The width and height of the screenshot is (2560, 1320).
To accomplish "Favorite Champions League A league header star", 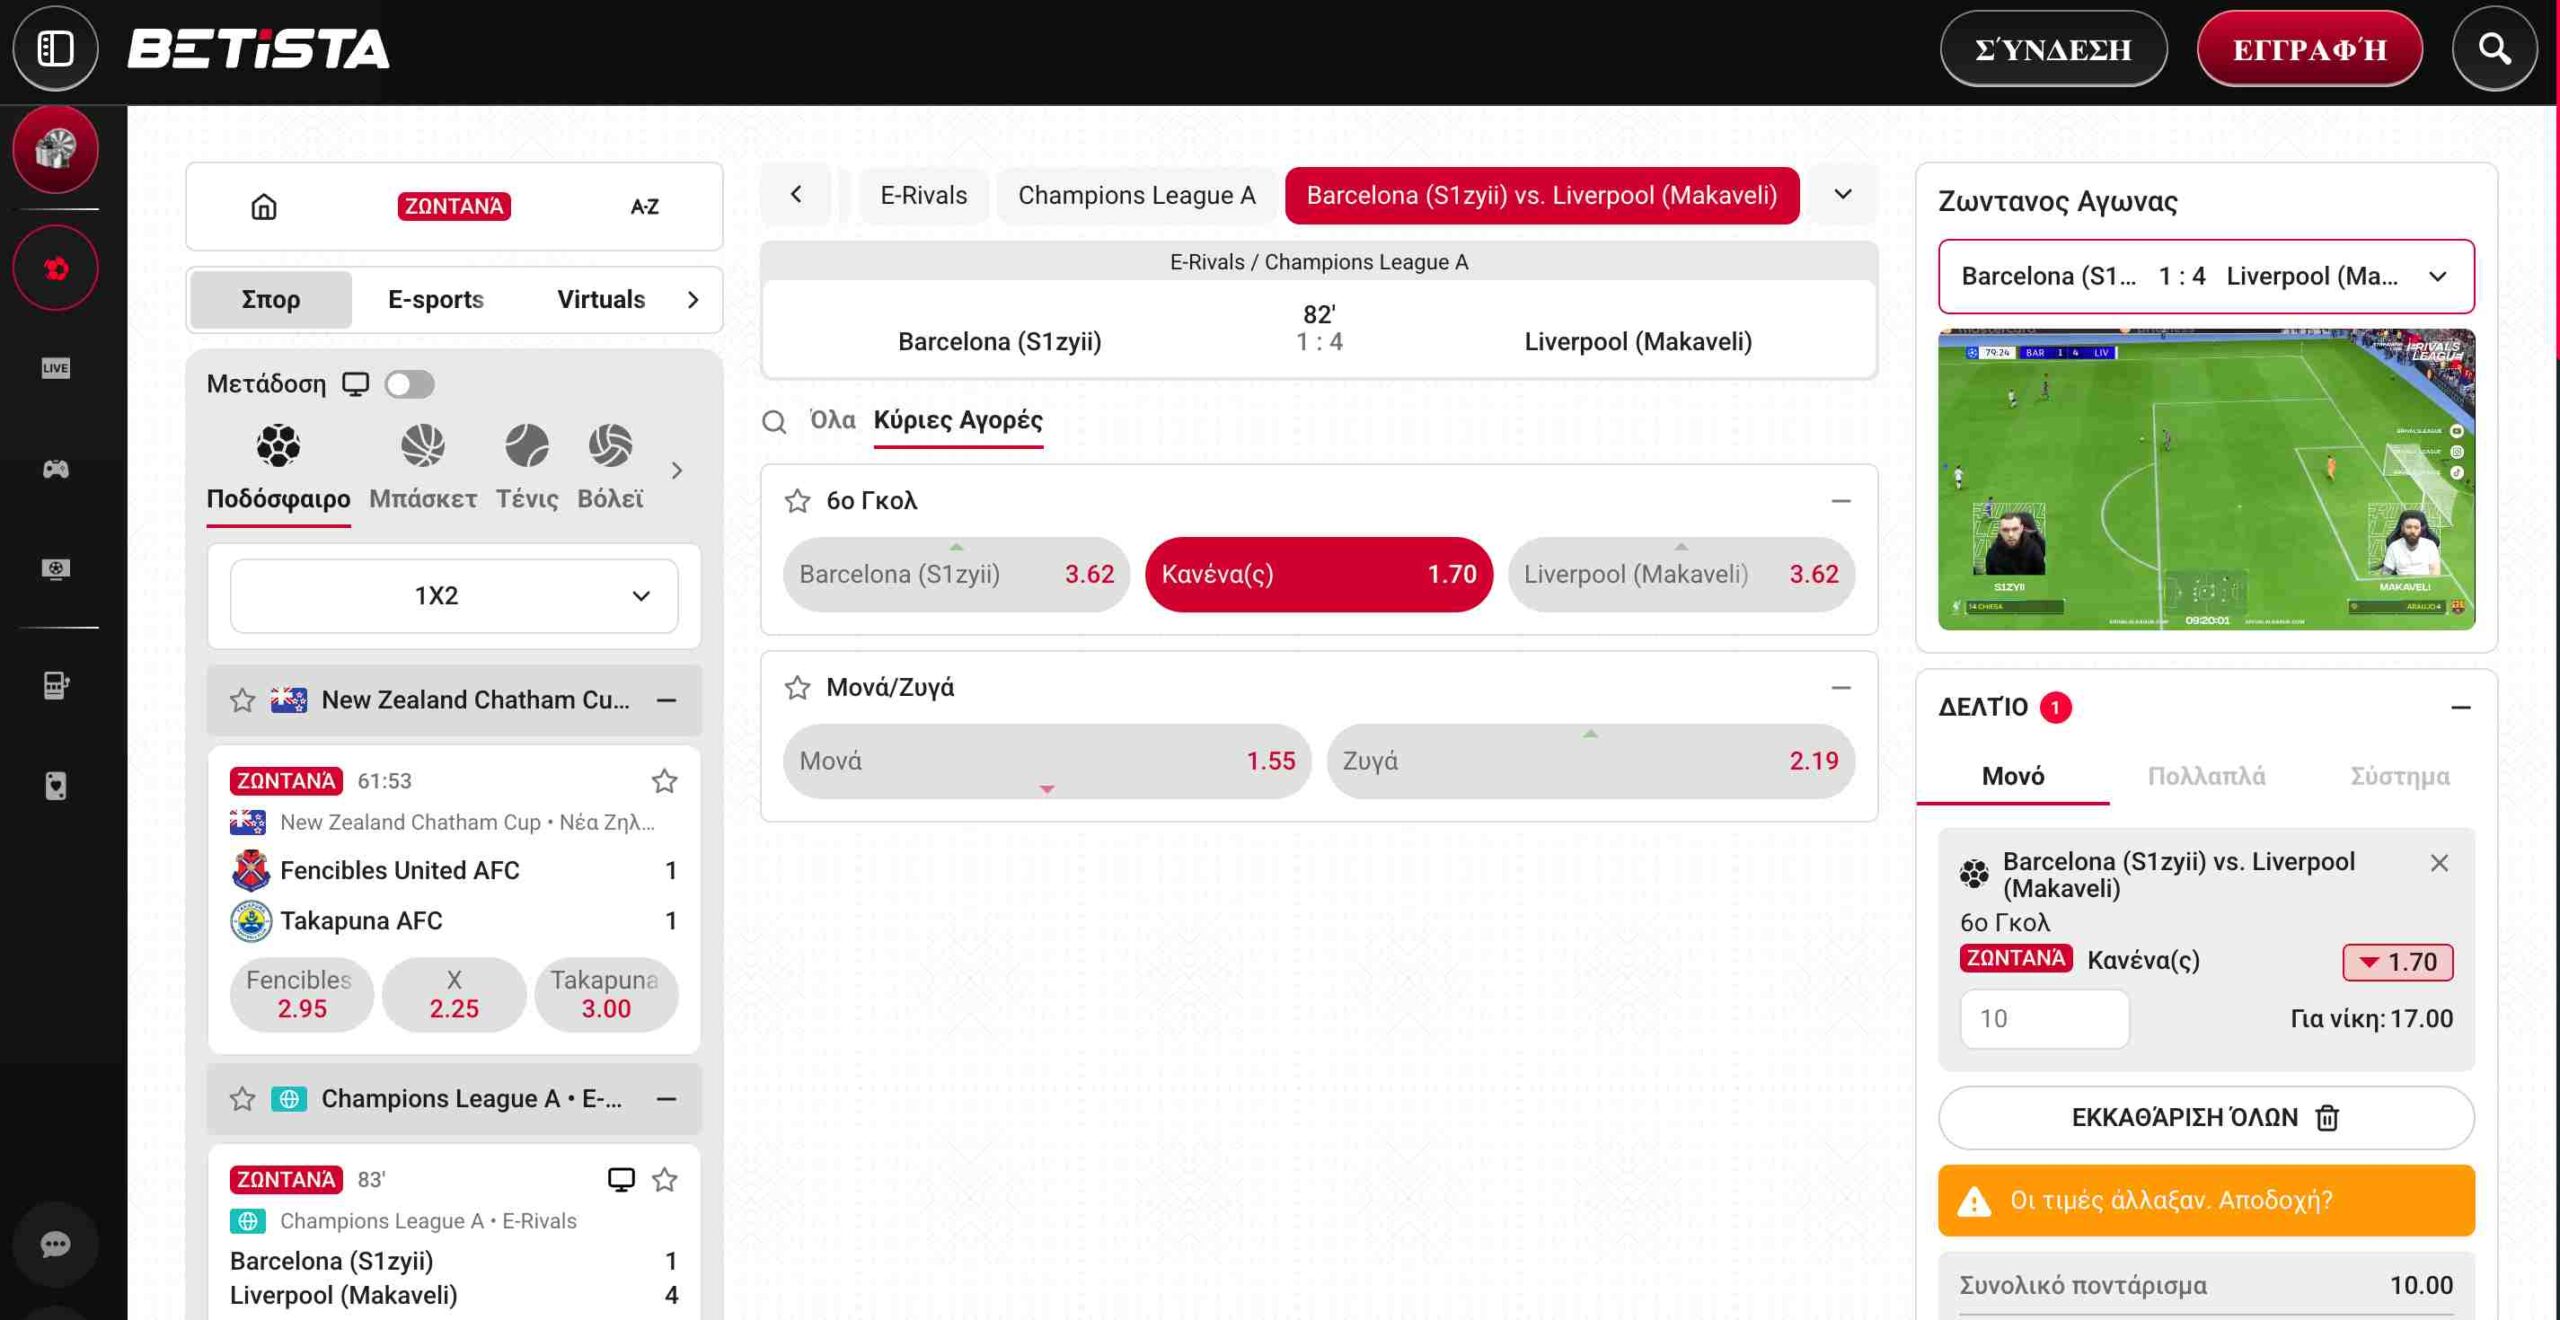I will (242, 1099).
